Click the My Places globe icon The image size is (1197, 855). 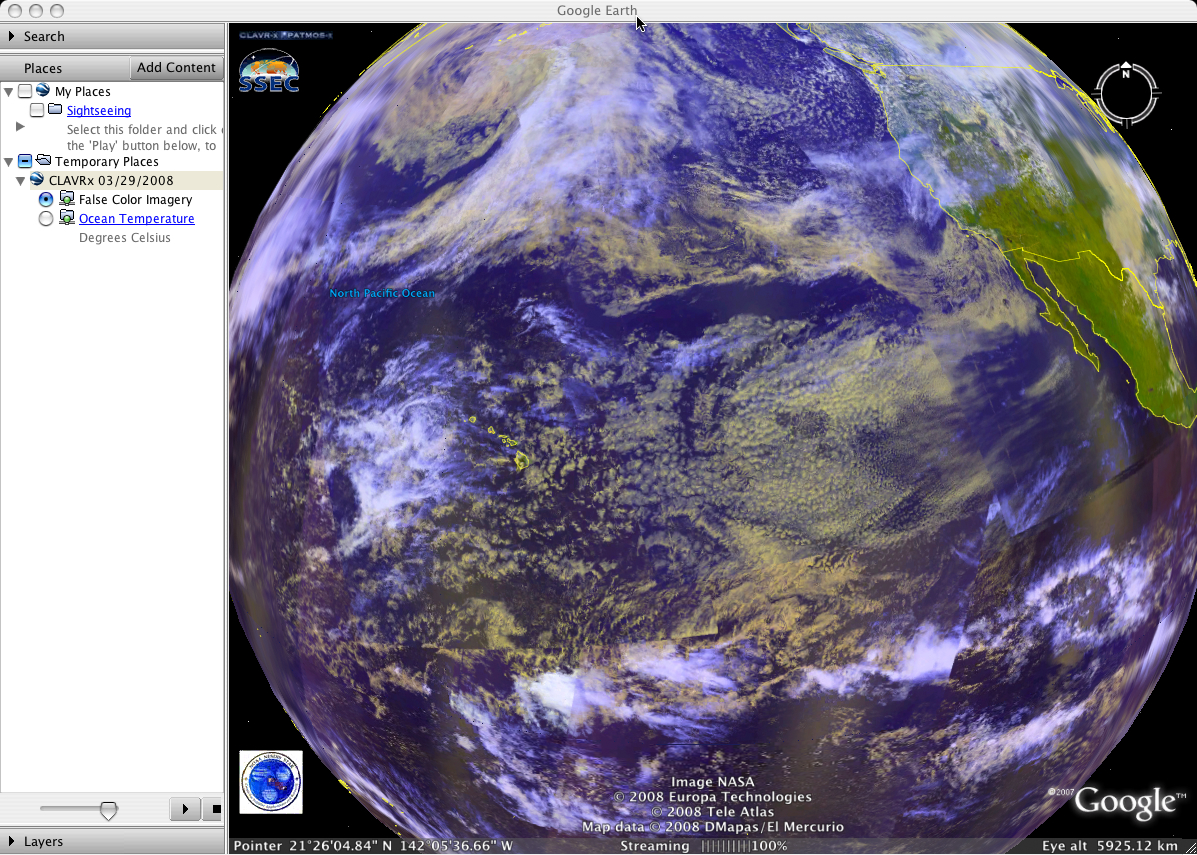pos(43,91)
